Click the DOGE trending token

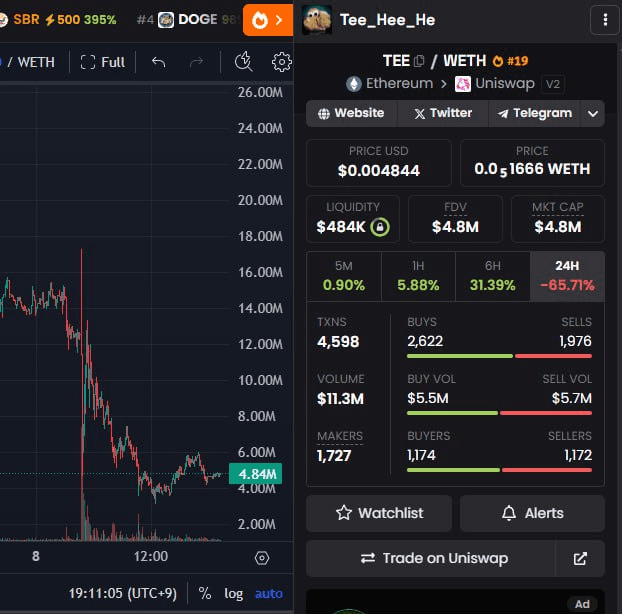coord(186,19)
